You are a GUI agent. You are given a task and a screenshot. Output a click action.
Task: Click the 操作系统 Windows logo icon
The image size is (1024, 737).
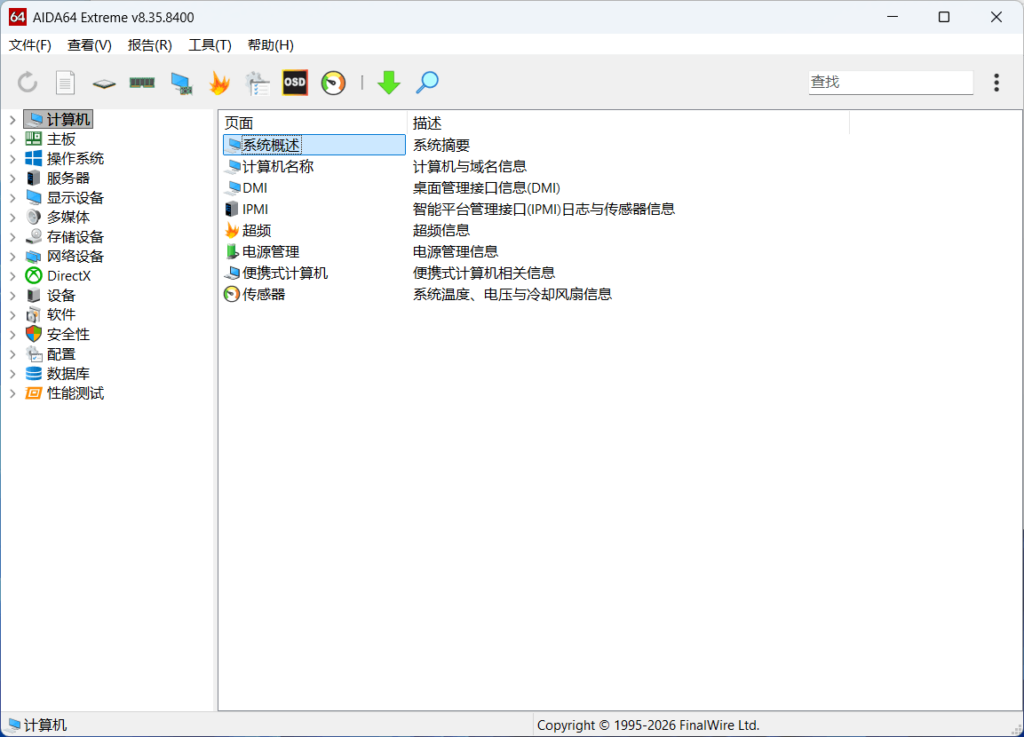coord(33,159)
